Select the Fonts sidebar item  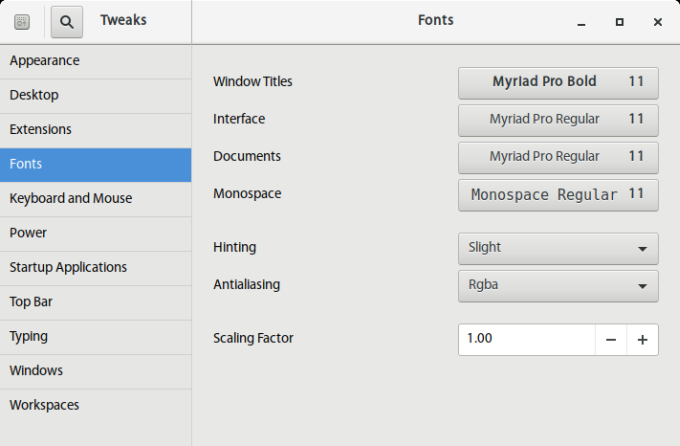(x=95, y=164)
